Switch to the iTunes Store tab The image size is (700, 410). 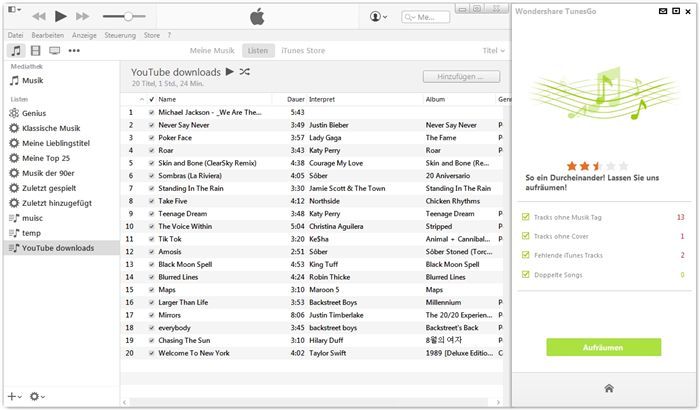point(303,50)
